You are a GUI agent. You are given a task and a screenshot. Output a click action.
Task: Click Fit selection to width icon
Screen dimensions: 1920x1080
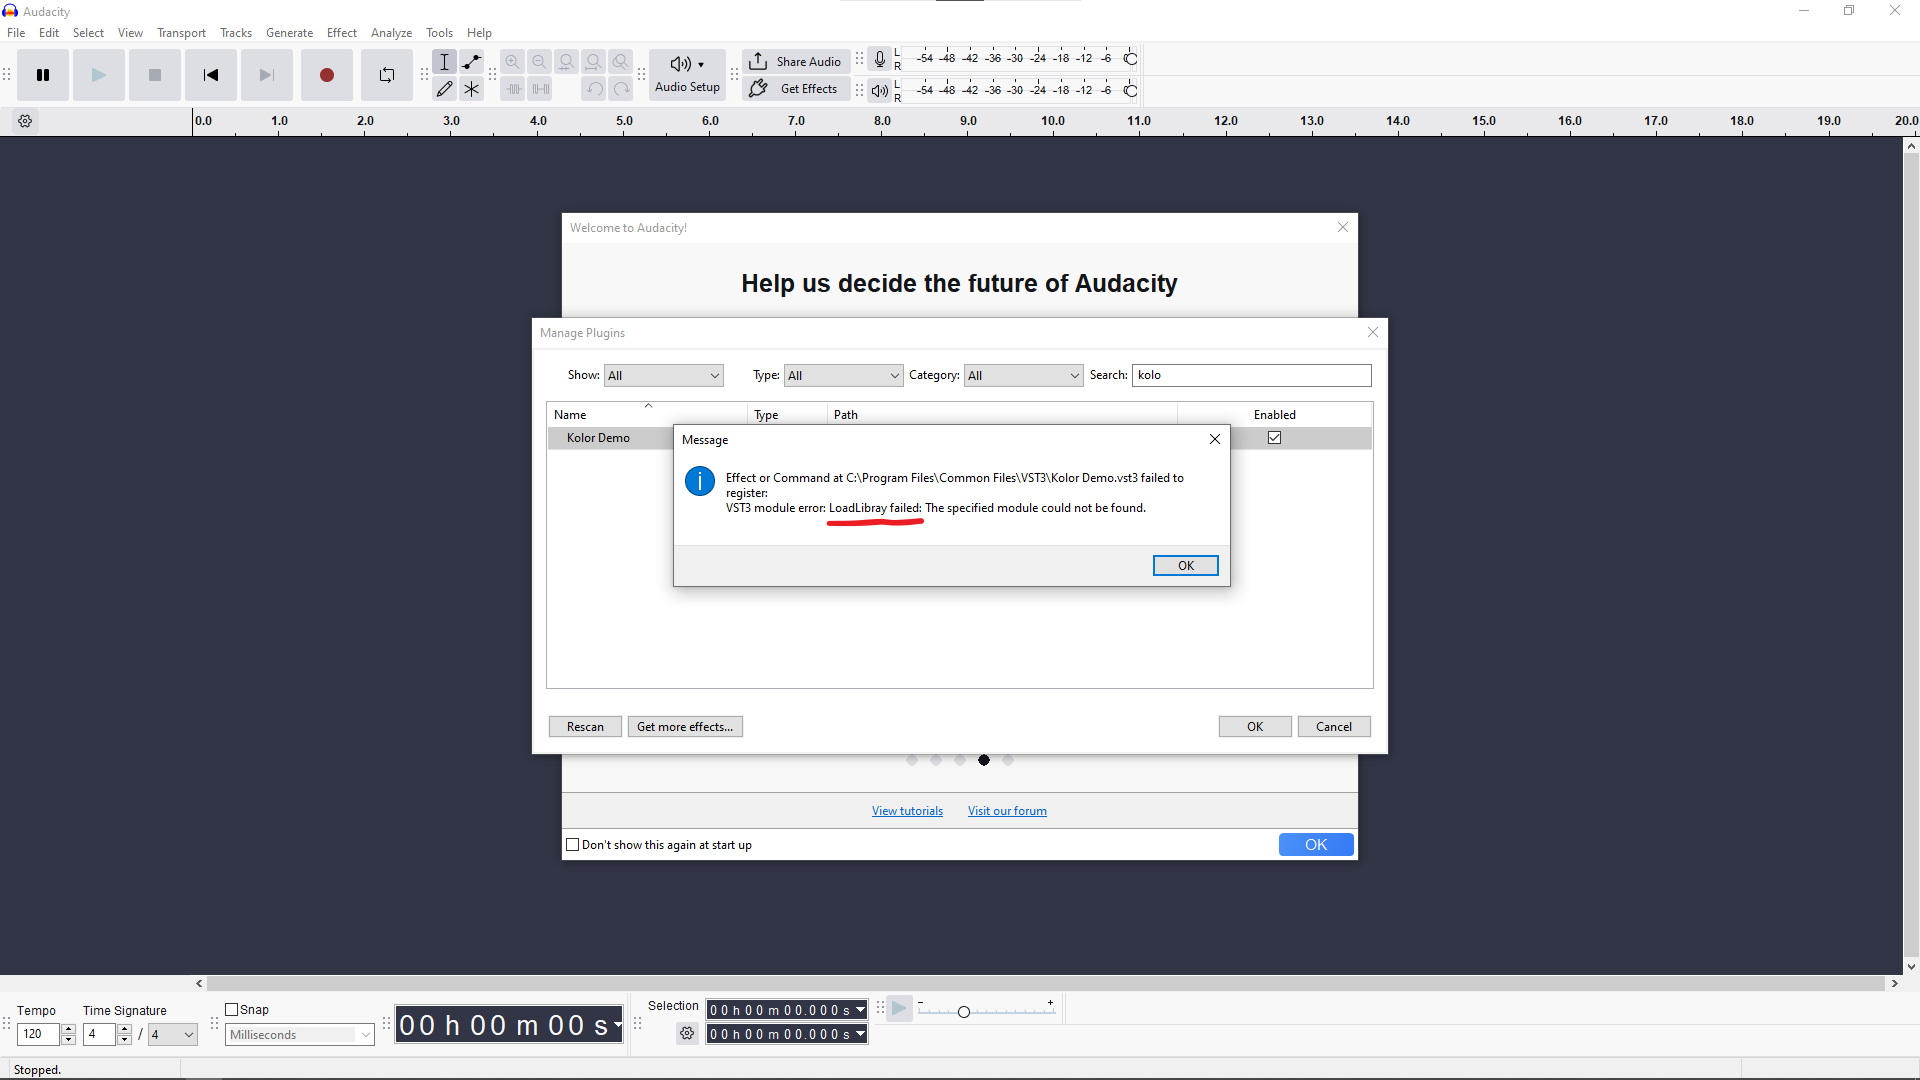(x=567, y=62)
